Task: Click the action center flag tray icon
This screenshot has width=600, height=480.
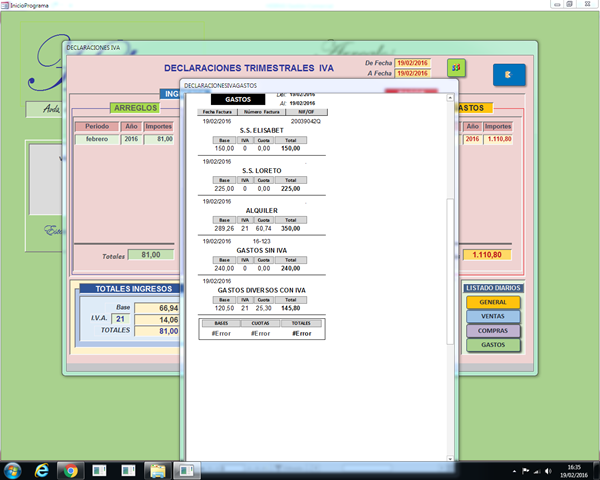Action: pos(525,470)
